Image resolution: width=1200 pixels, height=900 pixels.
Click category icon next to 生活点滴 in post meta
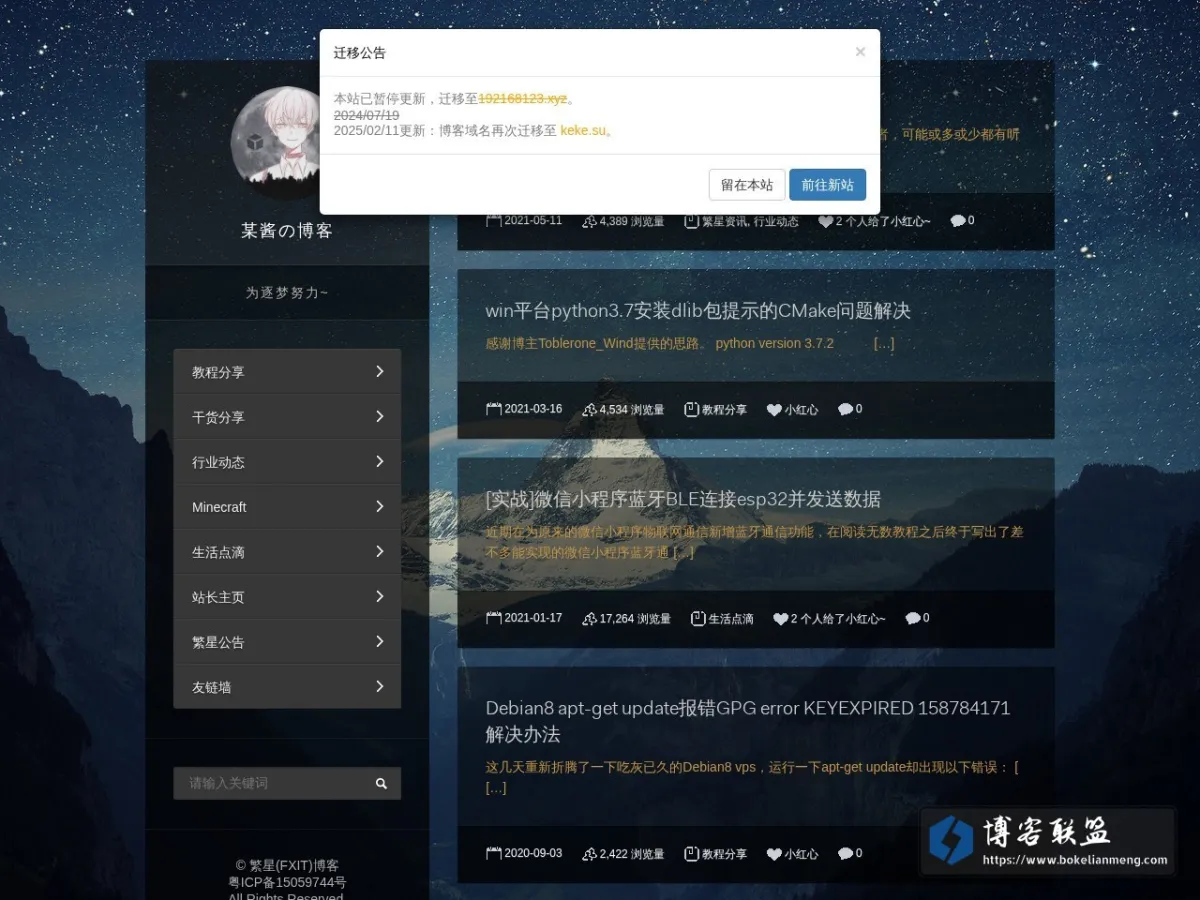coord(698,619)
